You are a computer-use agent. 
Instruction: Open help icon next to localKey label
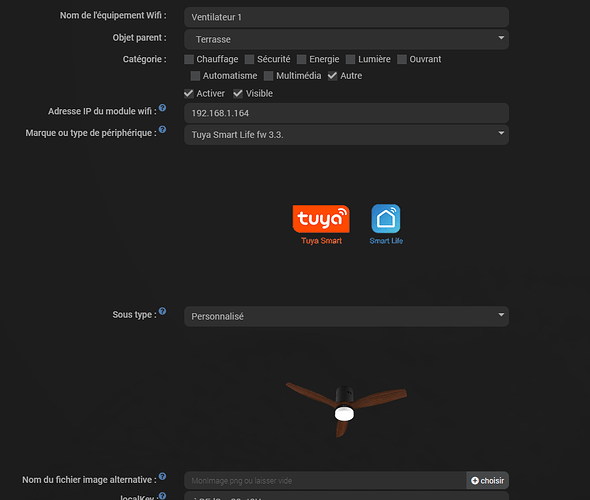click(162, 495)
